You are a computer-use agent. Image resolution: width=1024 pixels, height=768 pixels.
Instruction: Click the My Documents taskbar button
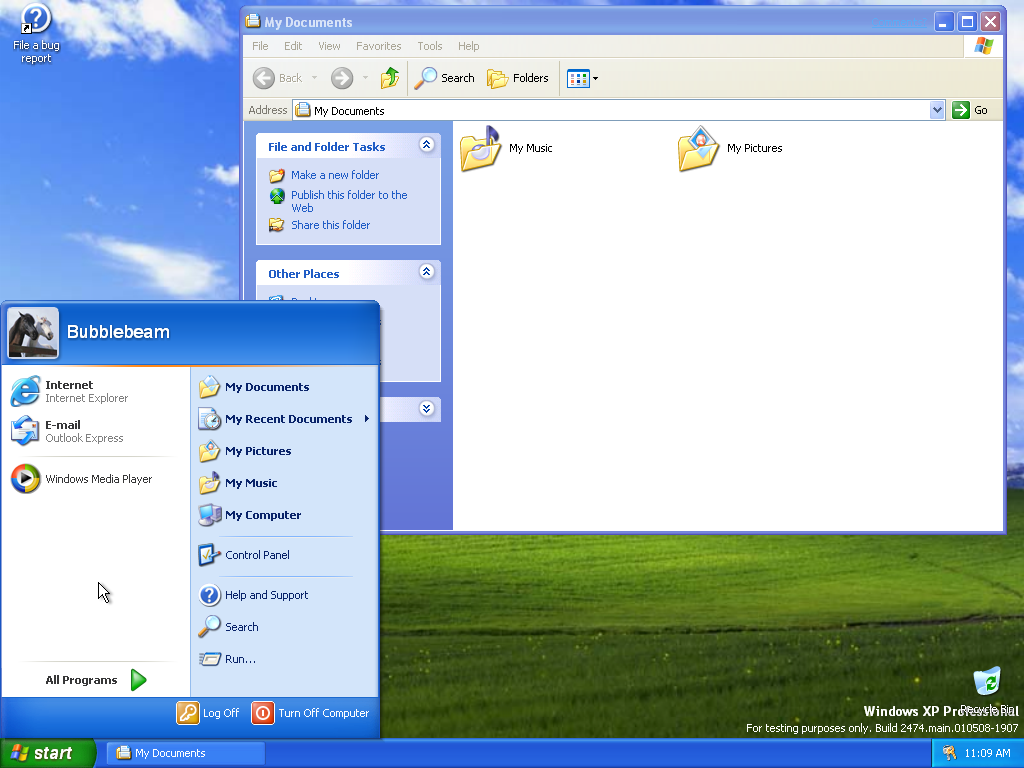(187, 753)
